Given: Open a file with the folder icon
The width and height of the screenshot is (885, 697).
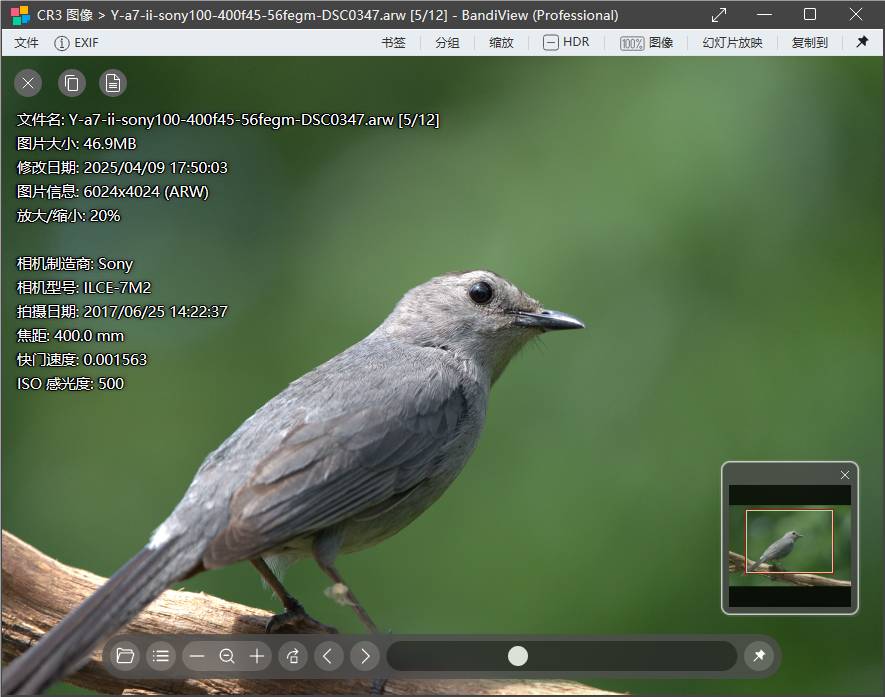Looking at the screenshot, I should point(125,656).
